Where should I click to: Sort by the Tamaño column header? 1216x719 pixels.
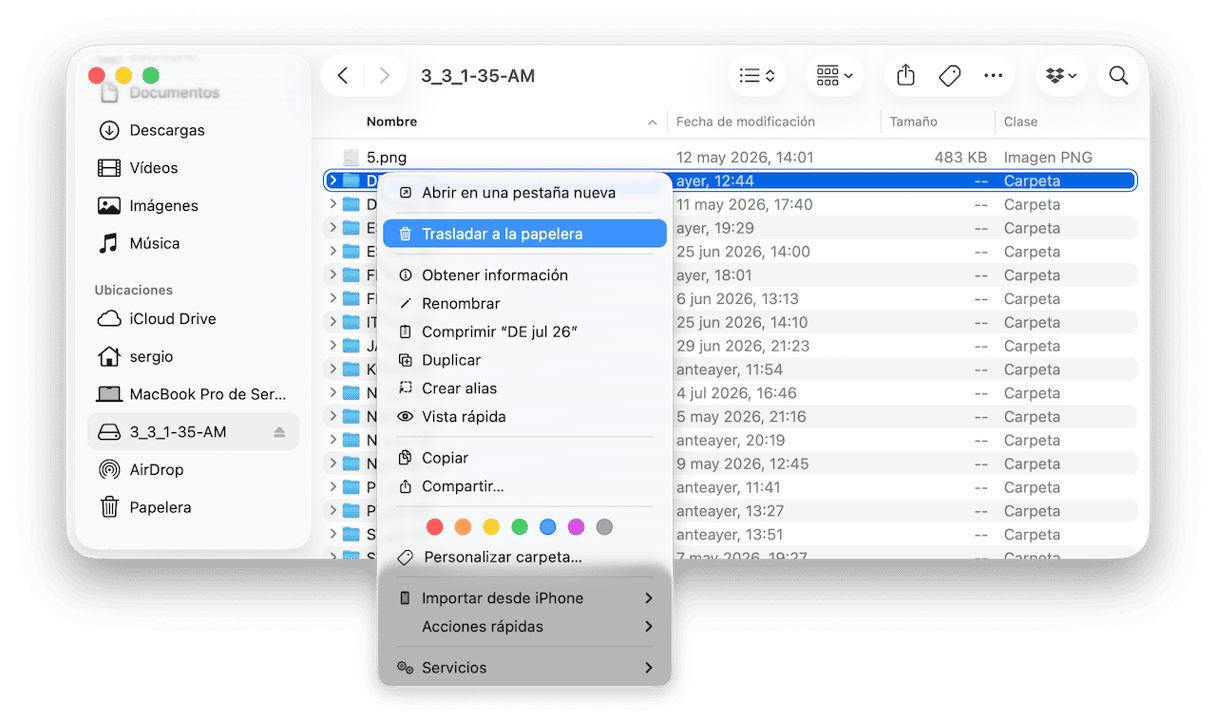coord(913,122)
